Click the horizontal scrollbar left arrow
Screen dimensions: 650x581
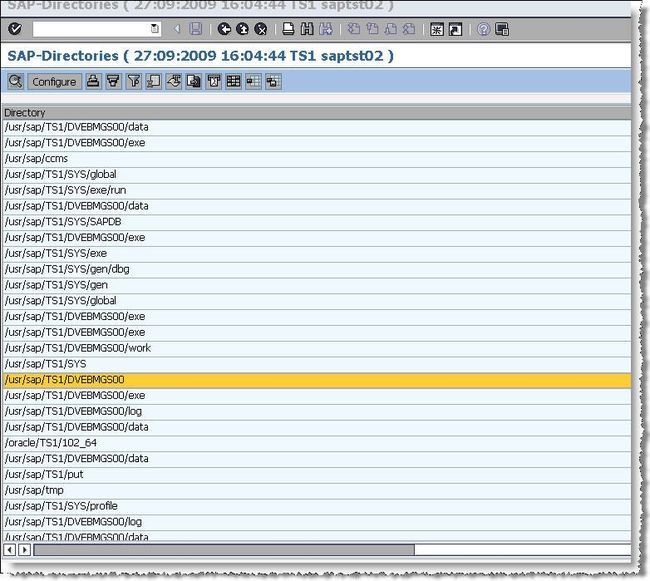click(x=10, y=550)
